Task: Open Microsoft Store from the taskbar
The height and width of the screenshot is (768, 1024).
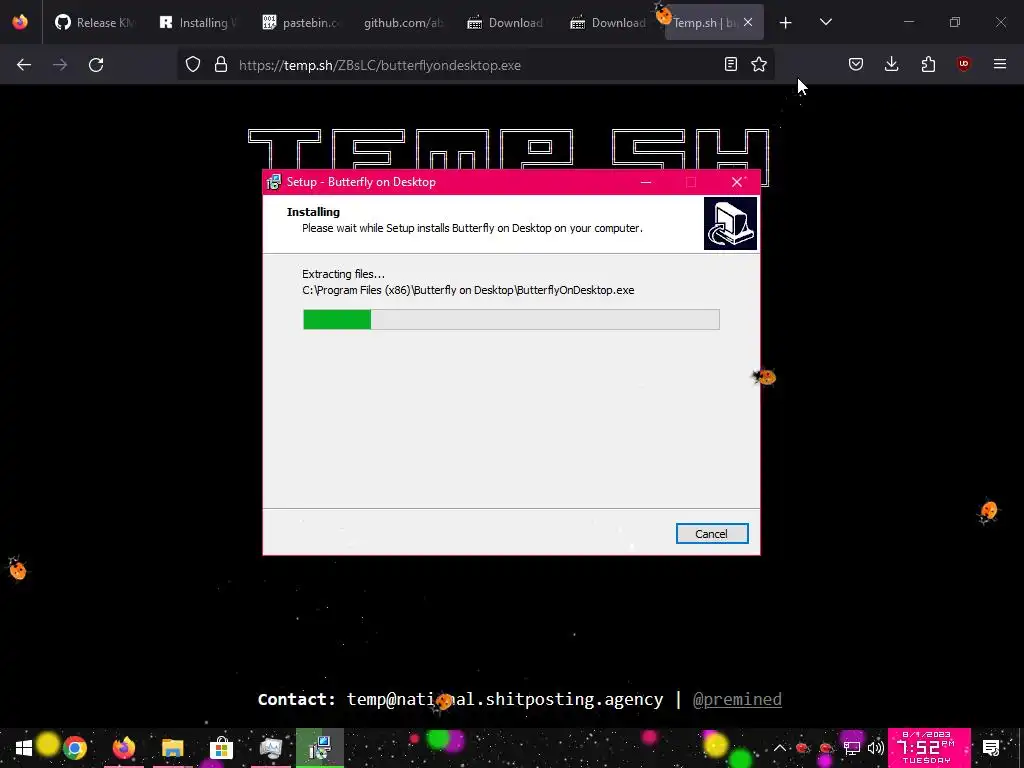Action: coord(221,748)
